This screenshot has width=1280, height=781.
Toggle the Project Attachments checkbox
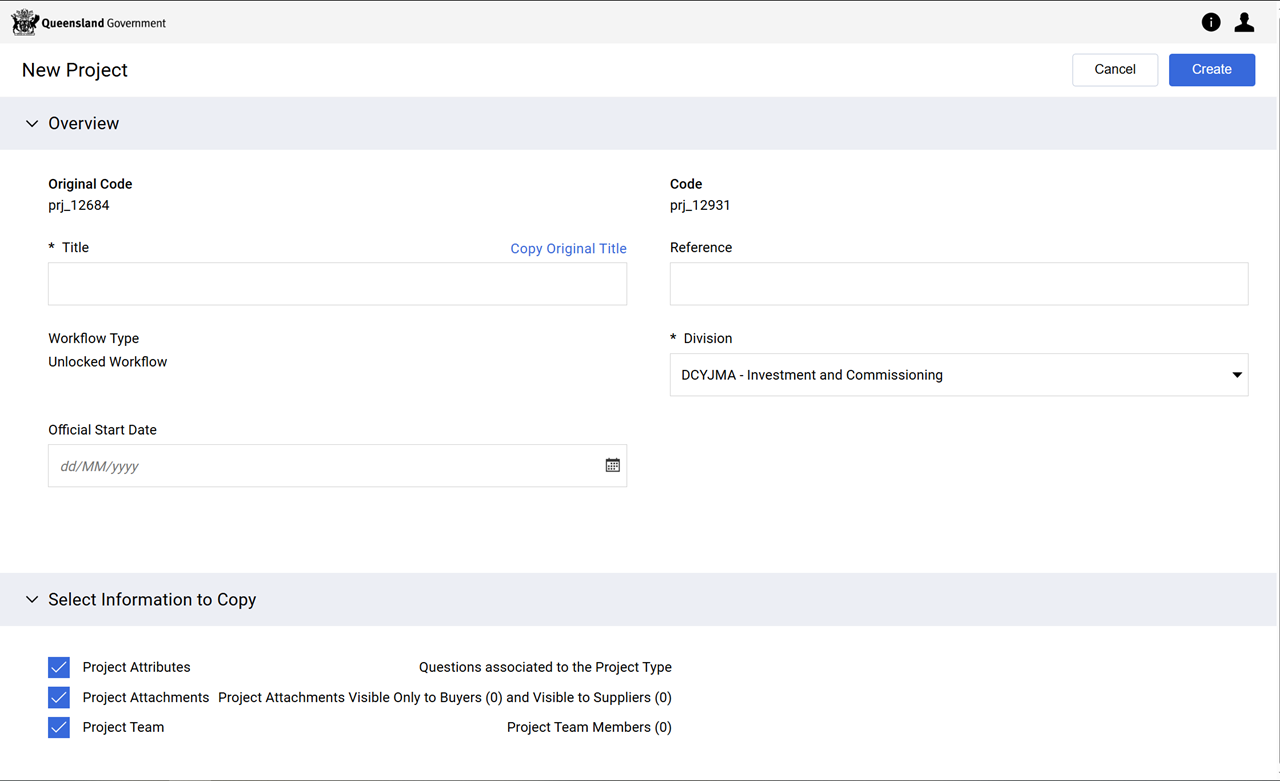click(59, 697)
